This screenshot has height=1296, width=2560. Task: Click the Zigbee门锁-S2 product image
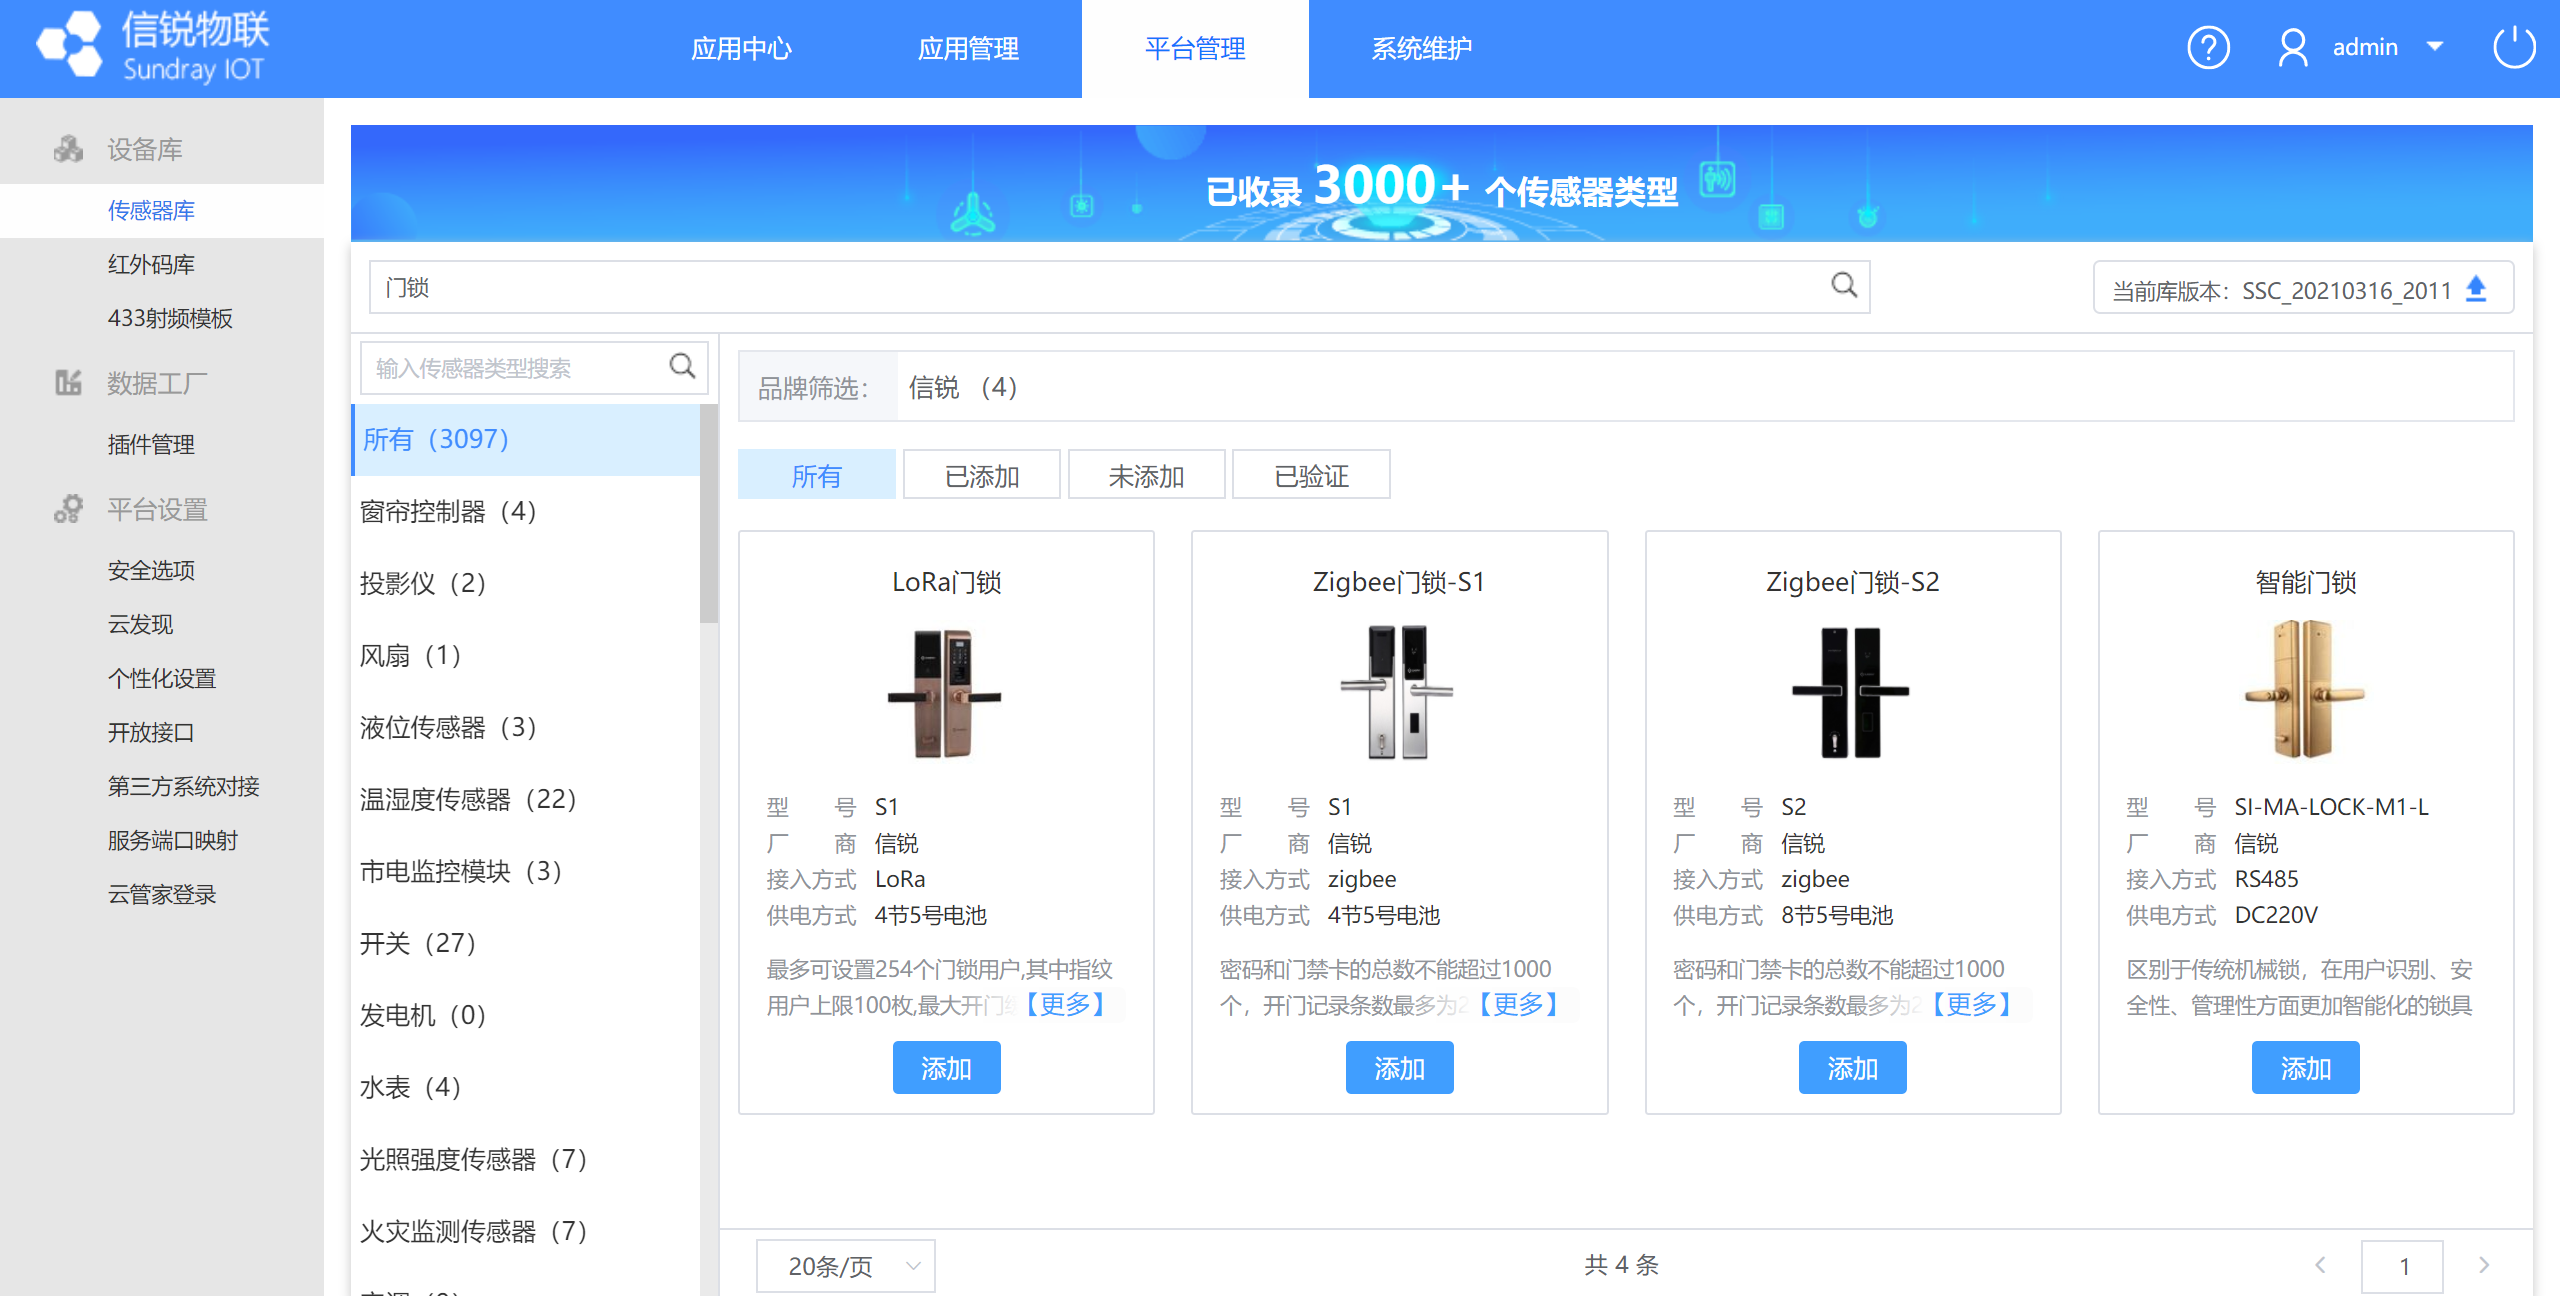(1851, 693)
